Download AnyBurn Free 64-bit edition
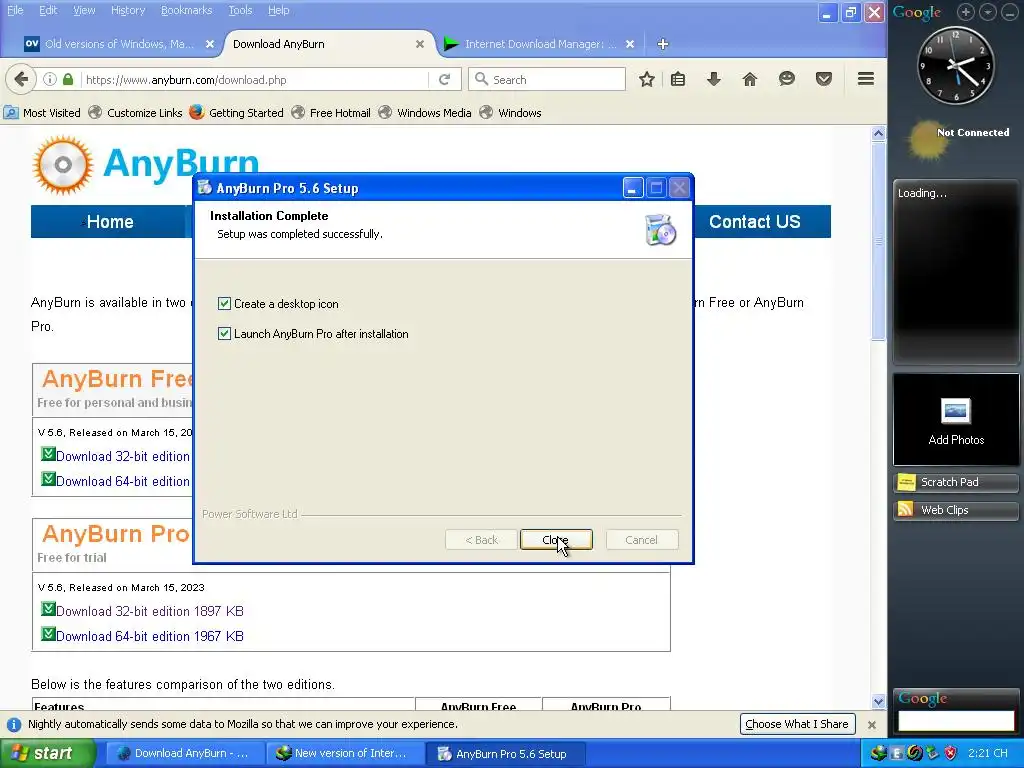The image size is (1024, 768). [x=123, y=481]
